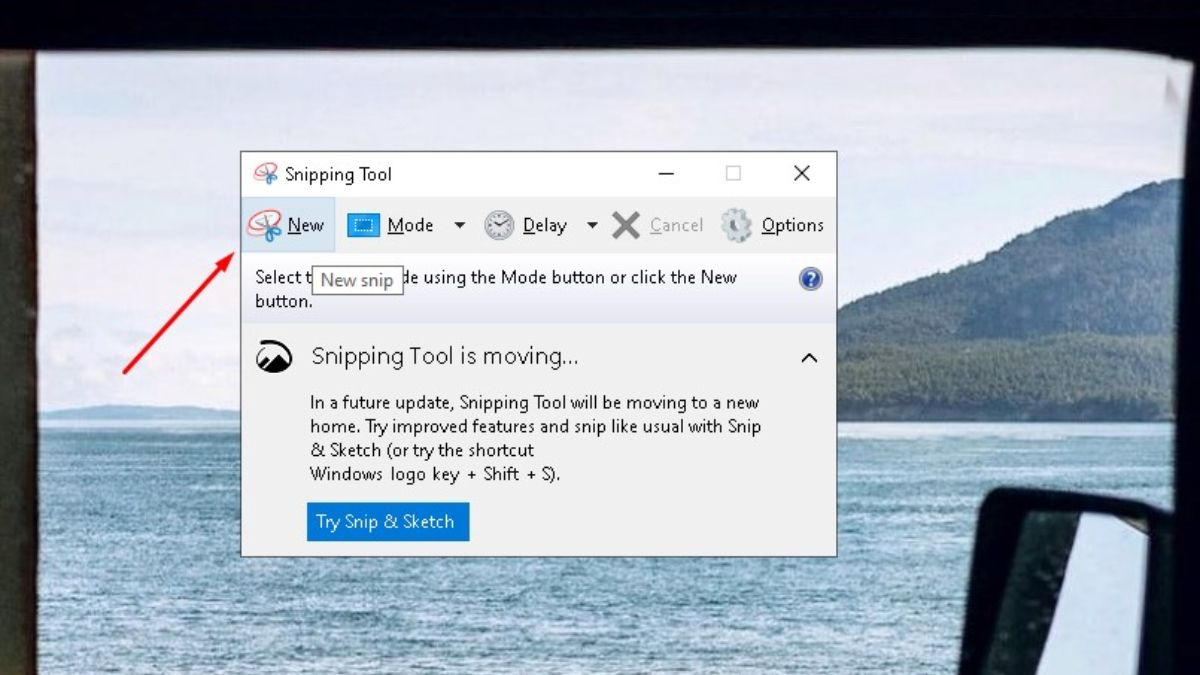Click the Delay clock icon
The image size is (1200, 675).
[x=497, y=224]
